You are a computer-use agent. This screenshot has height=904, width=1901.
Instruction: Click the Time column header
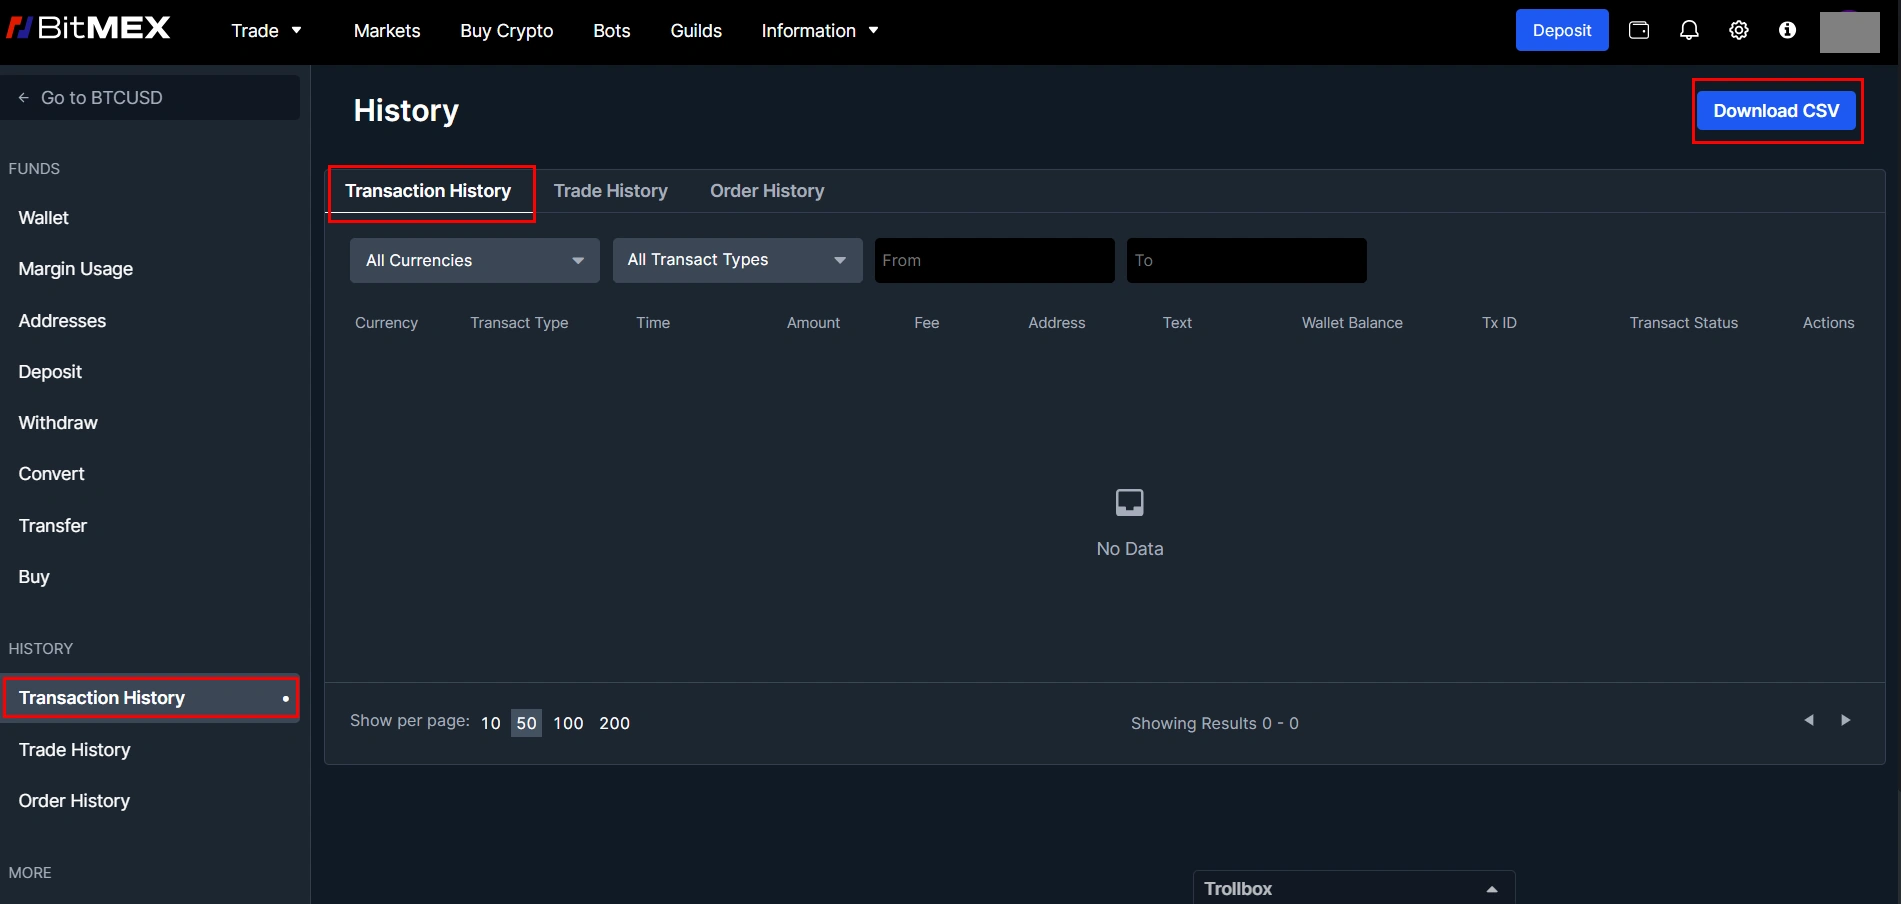tap(653, 323)
